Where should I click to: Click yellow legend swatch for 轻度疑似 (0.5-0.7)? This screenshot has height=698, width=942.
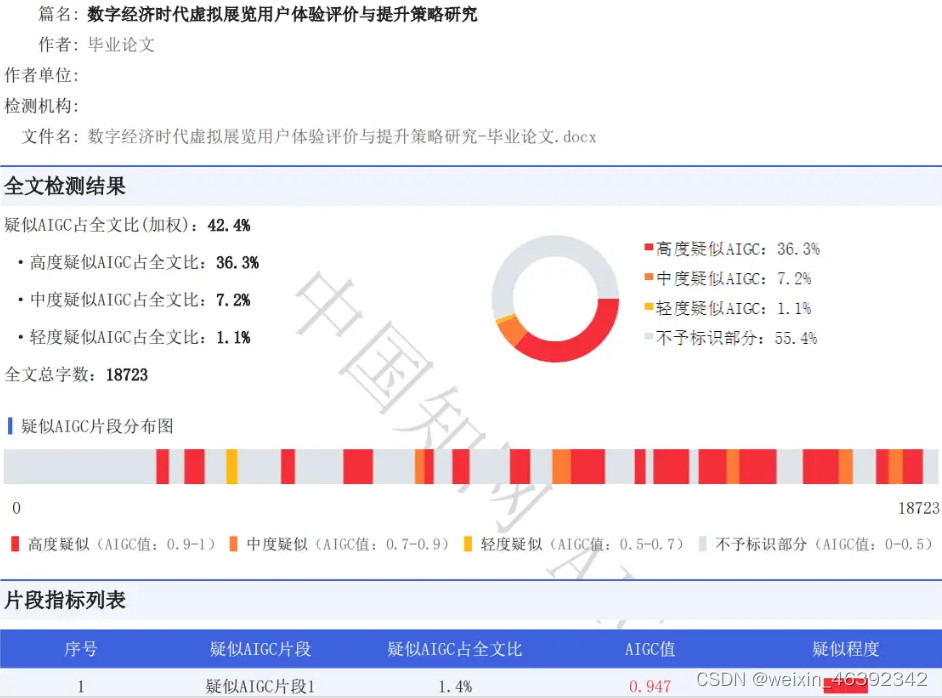(x=468, y=544)
